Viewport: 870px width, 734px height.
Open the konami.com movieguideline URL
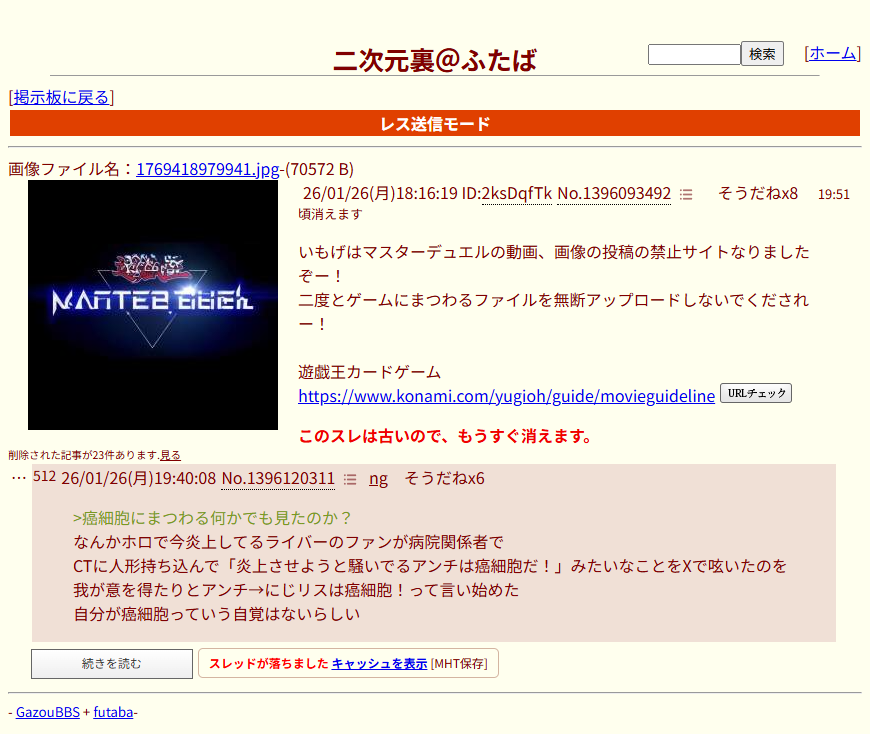coord(506,396)
